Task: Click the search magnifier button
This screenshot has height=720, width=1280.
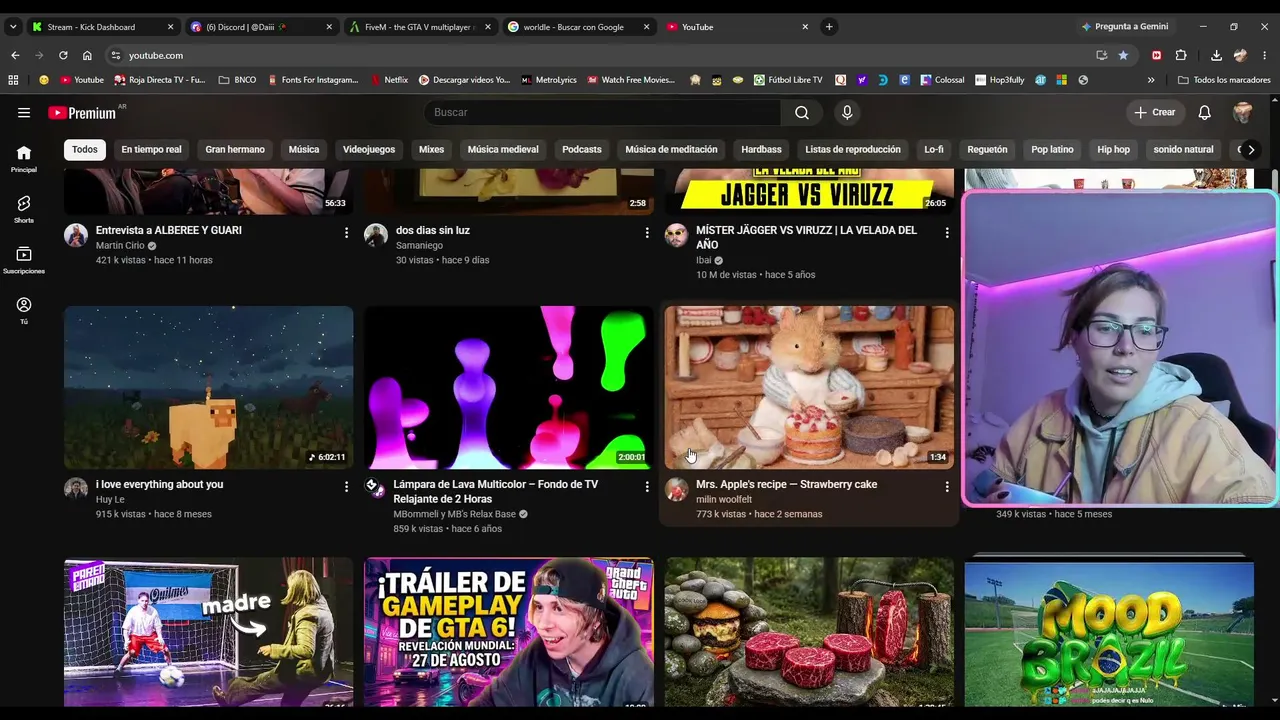Action: tap(802, 113)
